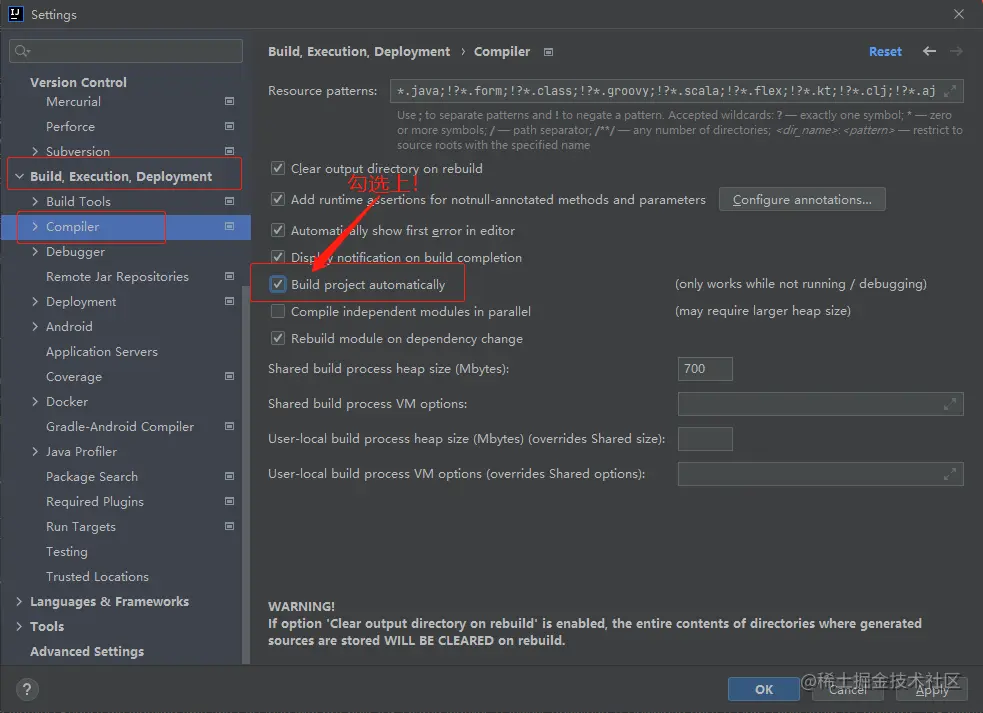Click project-level icon beside Build Tools

(x=229, y=201)
